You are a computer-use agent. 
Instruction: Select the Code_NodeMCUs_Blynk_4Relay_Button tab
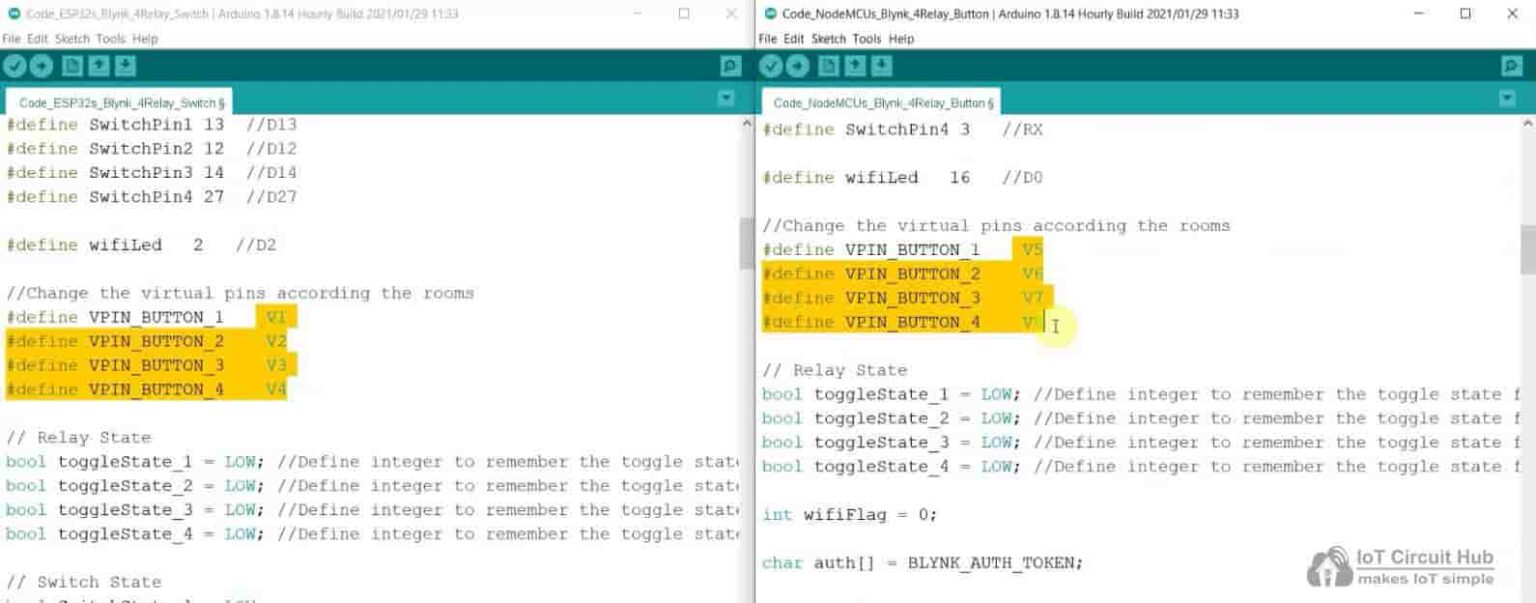click(x=880, y=103)
